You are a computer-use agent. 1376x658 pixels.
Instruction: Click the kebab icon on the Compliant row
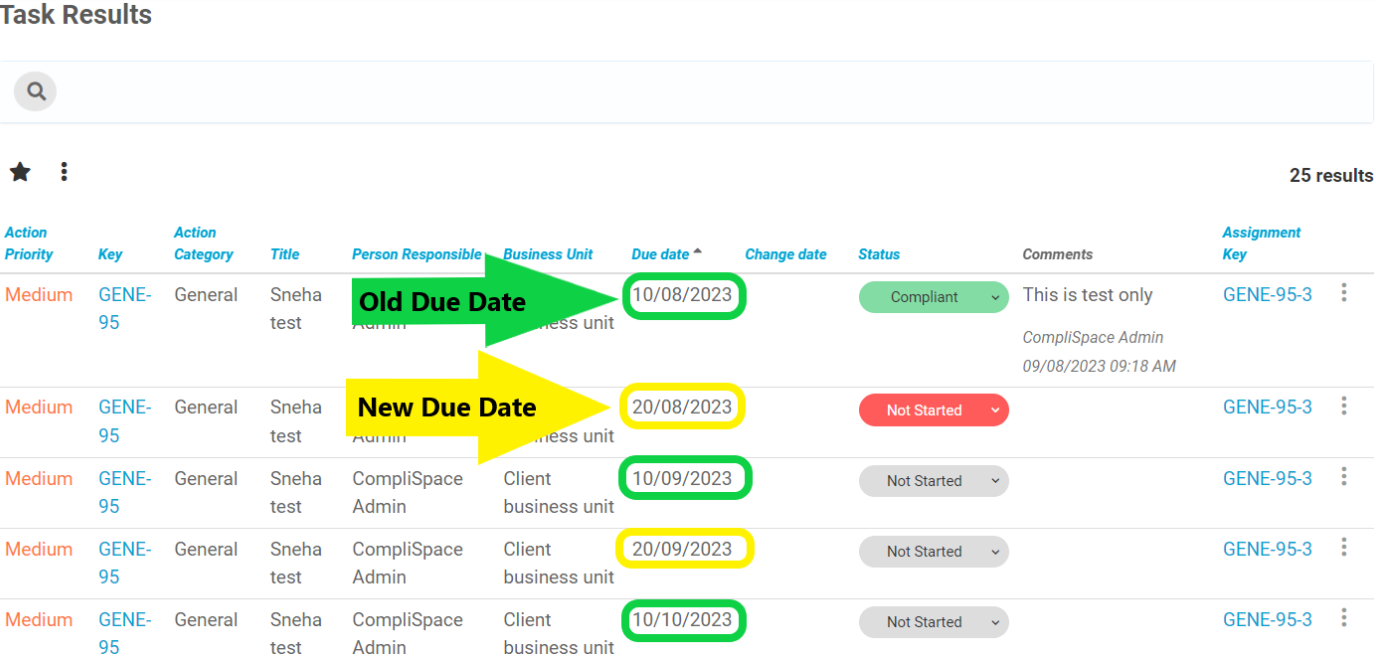pyautogui.click(x=1344, y=293)
